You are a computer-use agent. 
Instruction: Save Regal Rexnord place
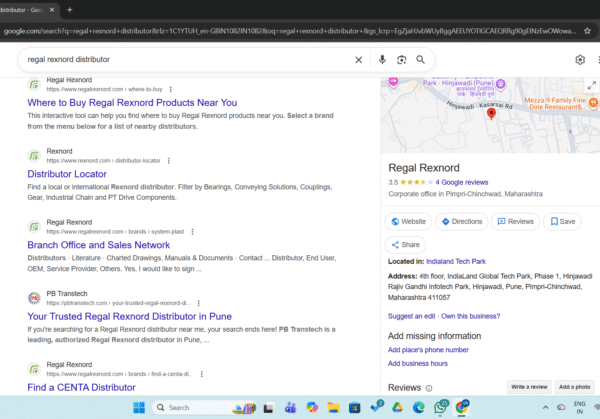561,221
